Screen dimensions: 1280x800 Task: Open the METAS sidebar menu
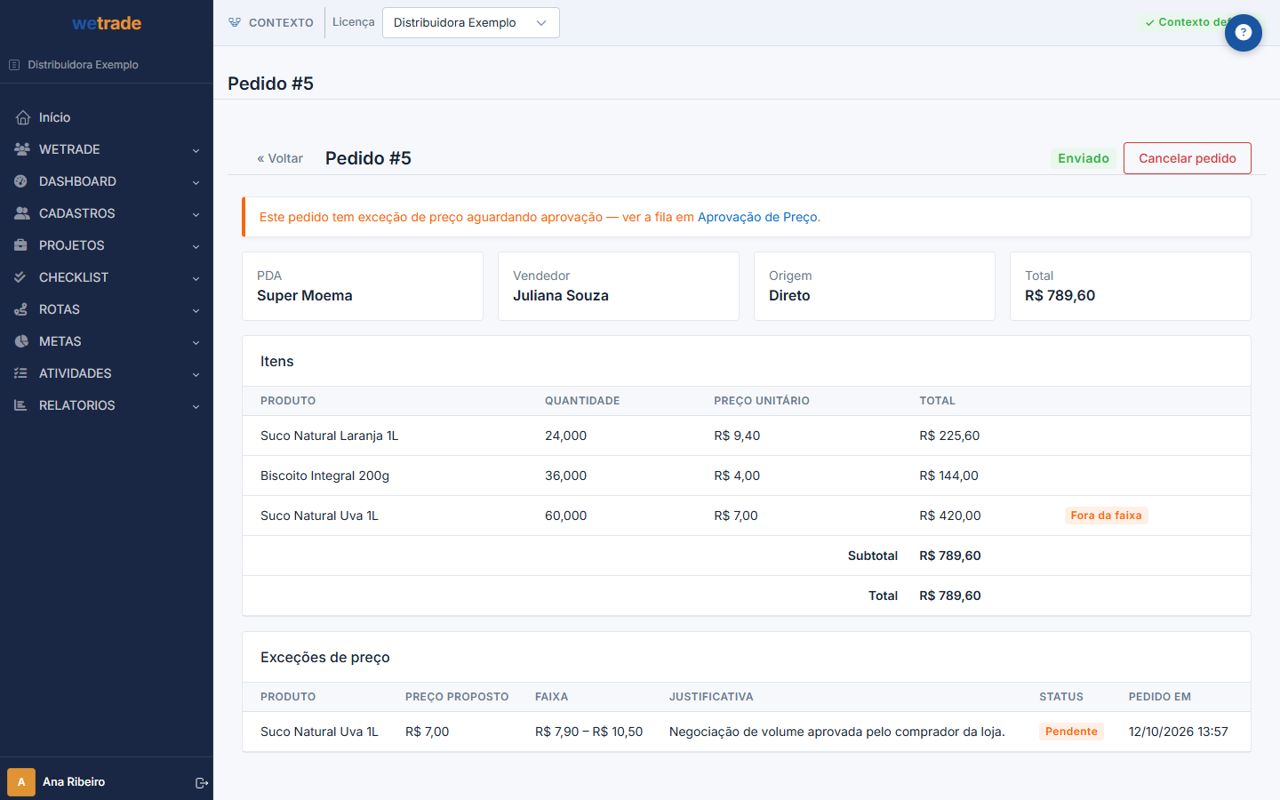pos(106,341)
